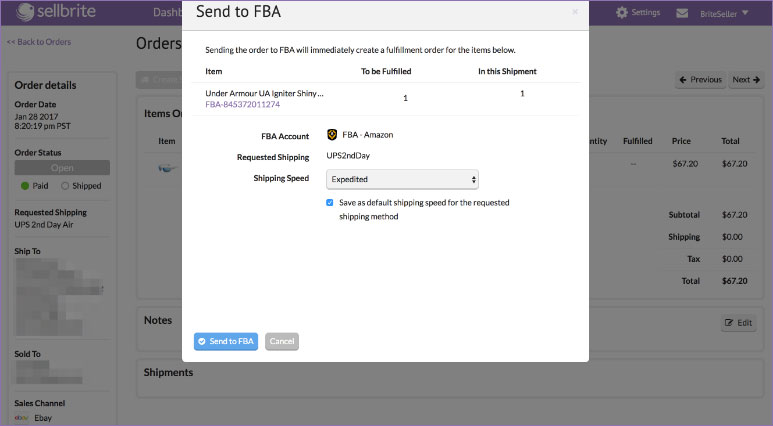Click the Subtotal $67.20 value
Image resolution: width=773 pixels, height=426 pixels.
tap(735, 215)
